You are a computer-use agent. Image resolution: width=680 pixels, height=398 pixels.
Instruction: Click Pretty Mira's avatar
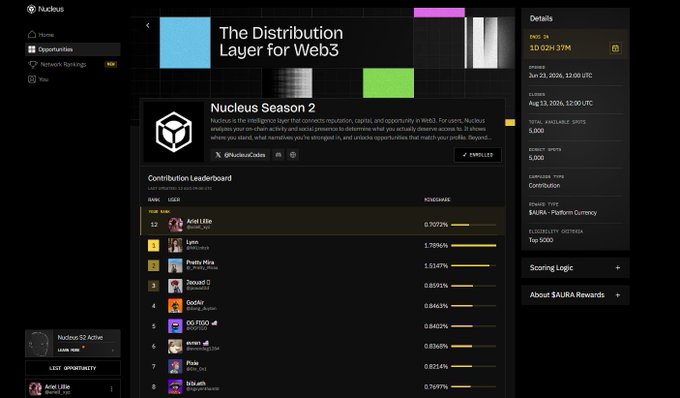(175, 265)
